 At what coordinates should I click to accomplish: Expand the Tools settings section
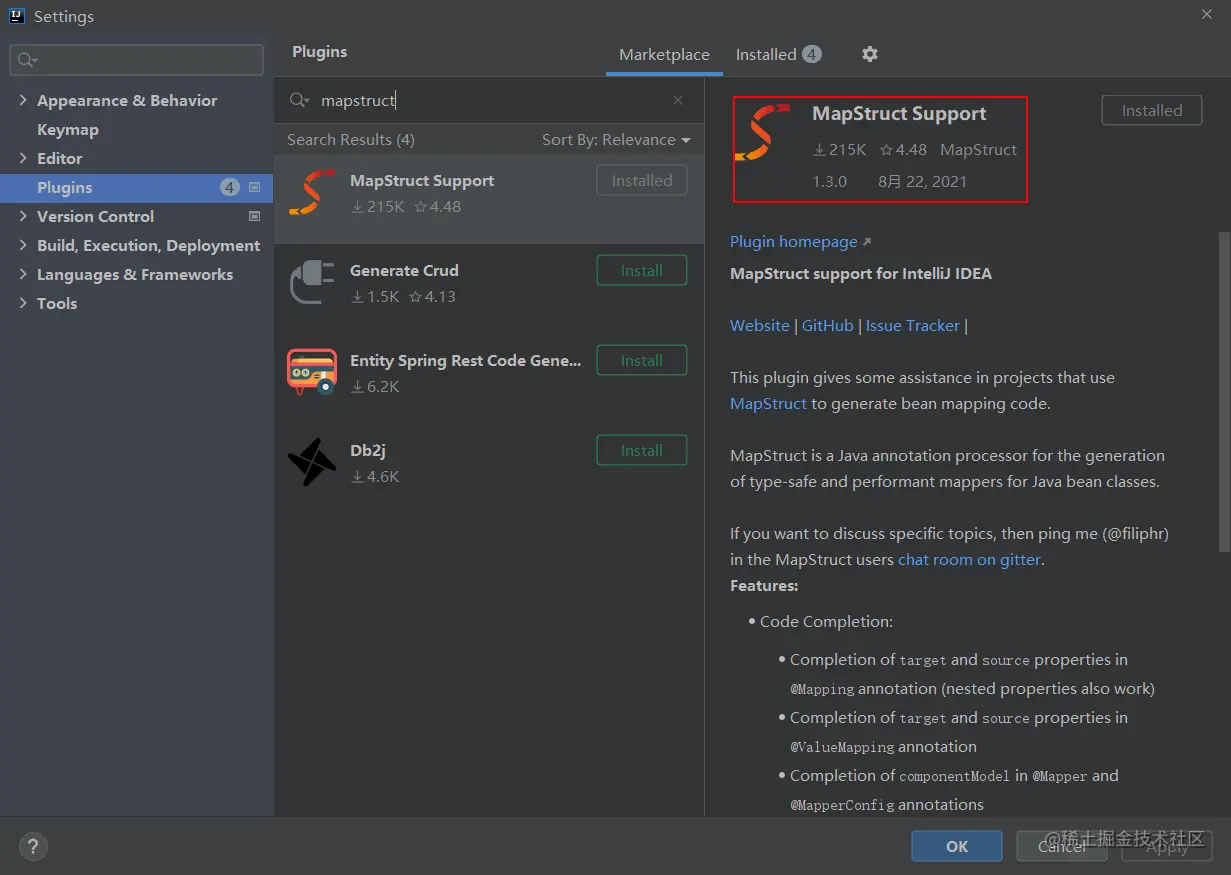[x=23, y=303]
